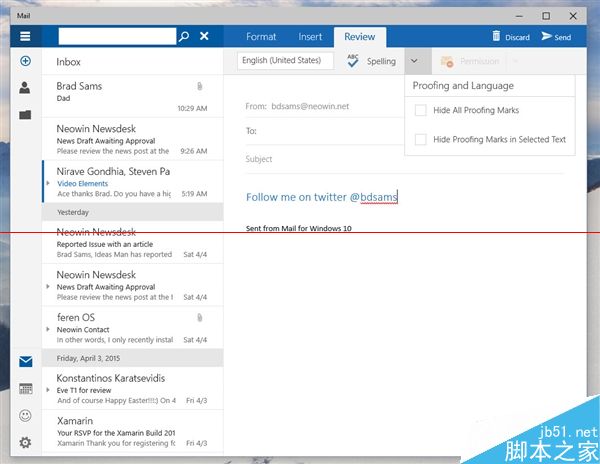Open the Permission dropdown arrow
Viewport: 600px width, 464px height.
515,61
